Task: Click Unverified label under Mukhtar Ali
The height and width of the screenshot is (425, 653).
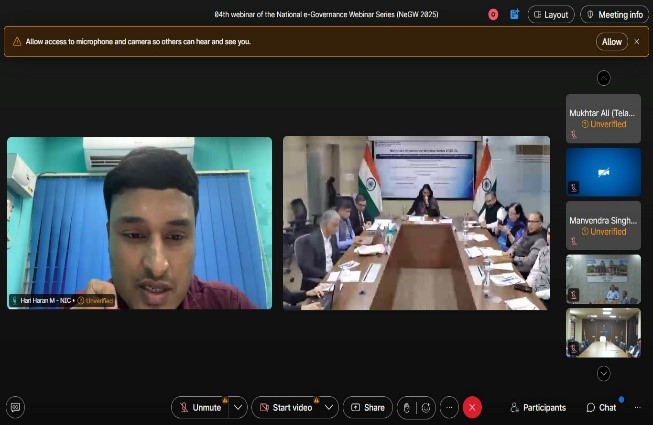Action: [604, 124]
